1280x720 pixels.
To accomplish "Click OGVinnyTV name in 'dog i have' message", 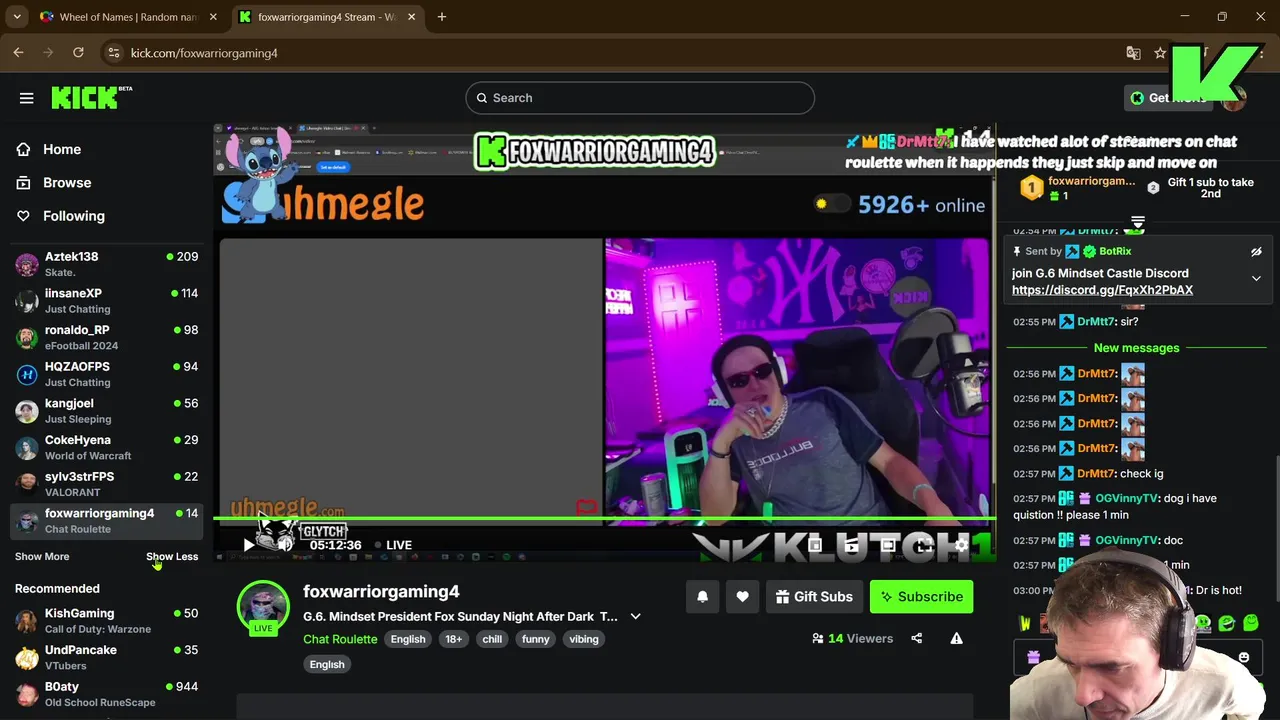I will coord(1126,498).
